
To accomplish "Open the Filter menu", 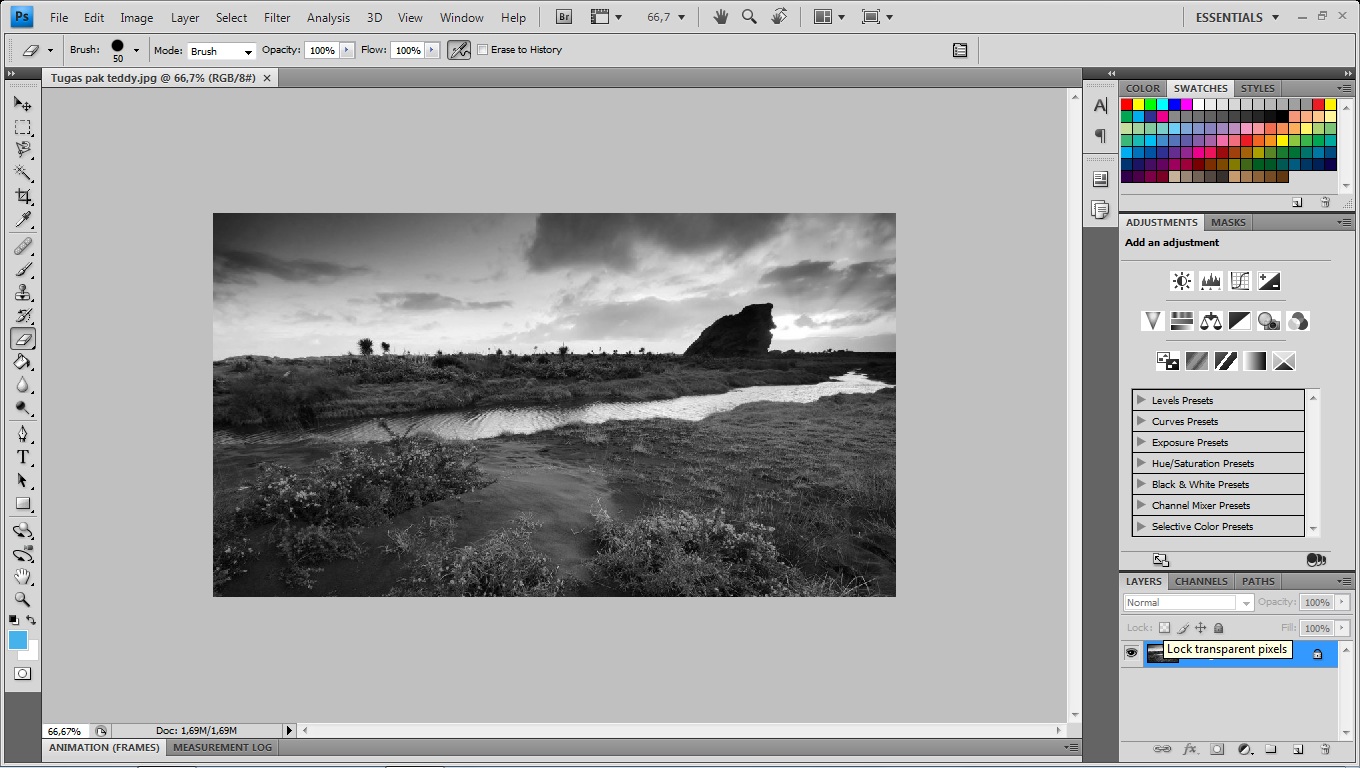I will click(x=277, y=17).
